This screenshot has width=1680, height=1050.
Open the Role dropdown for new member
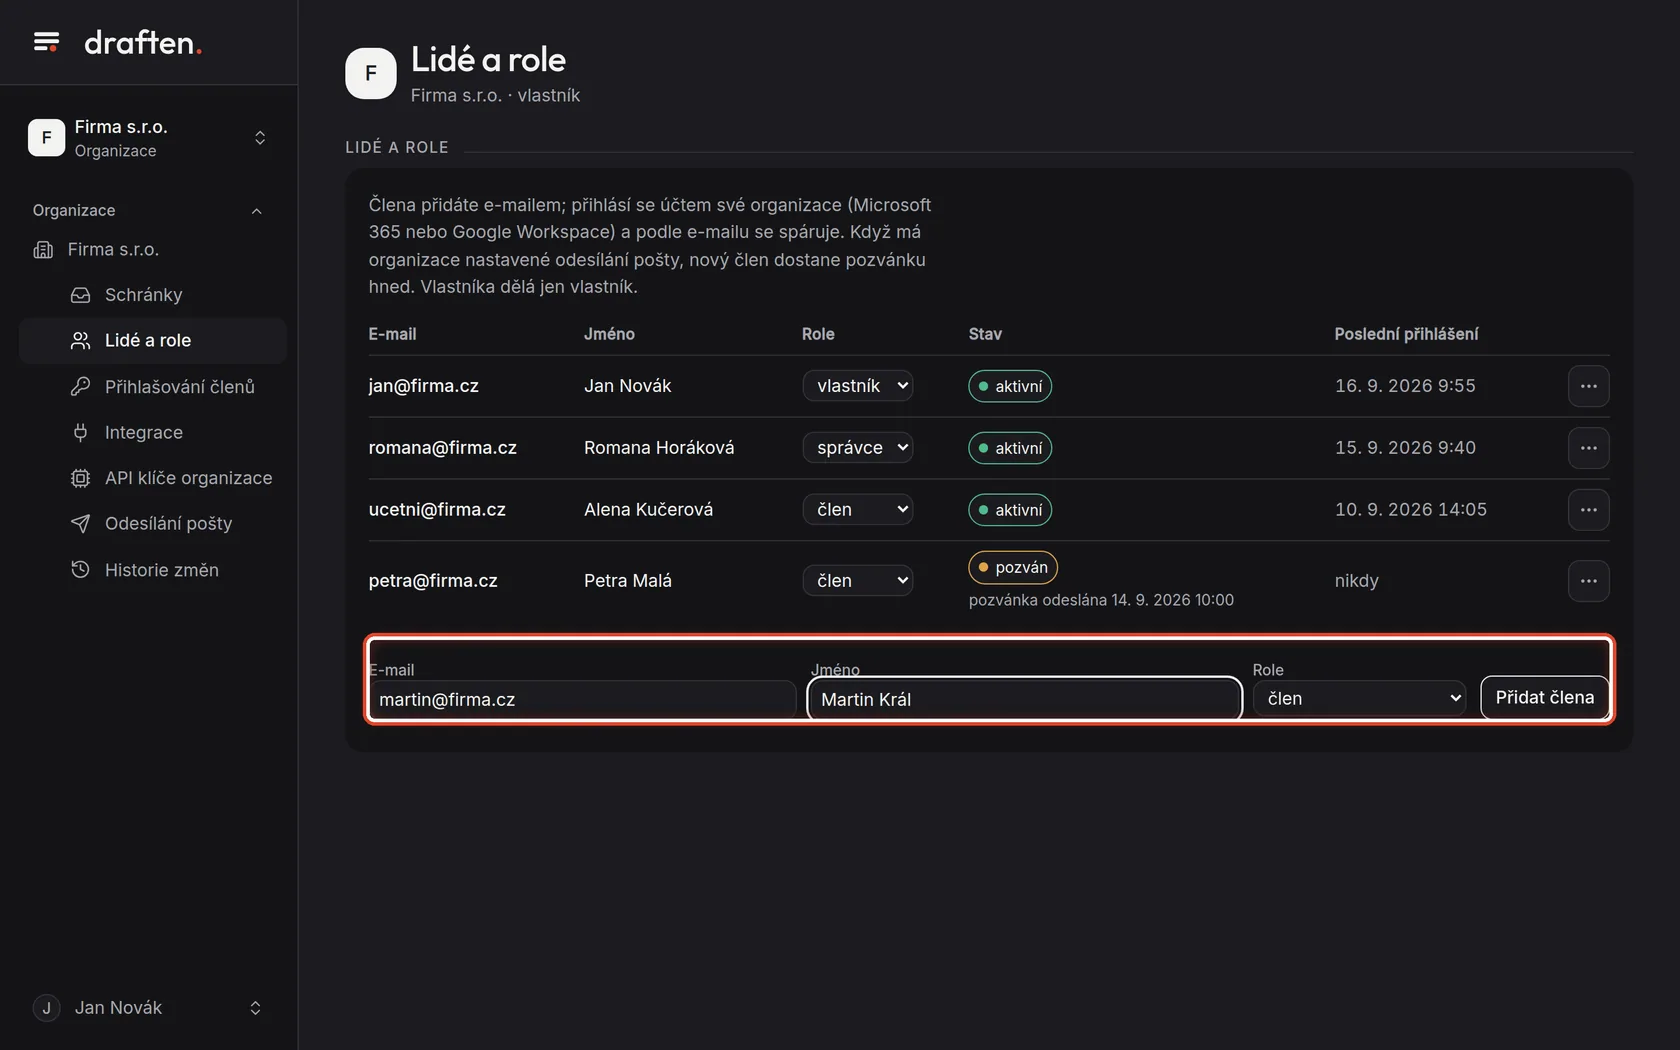pyautogui.click(x=1359, y=699)
